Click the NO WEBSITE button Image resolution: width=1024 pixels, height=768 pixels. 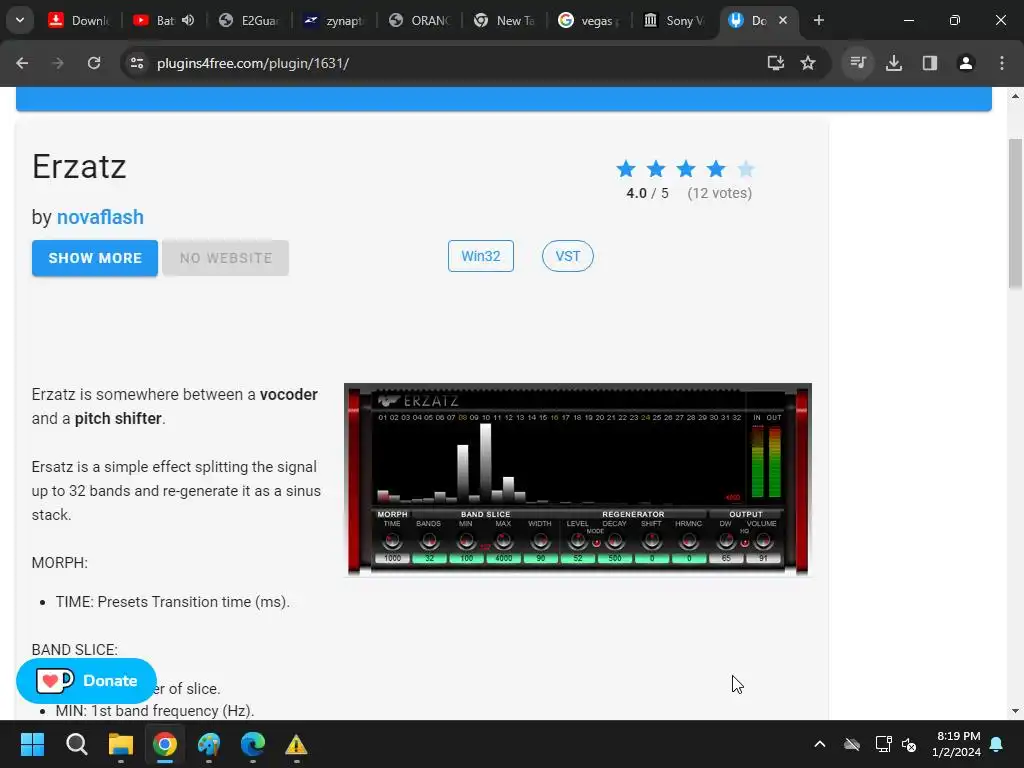(x=225, y=258)
